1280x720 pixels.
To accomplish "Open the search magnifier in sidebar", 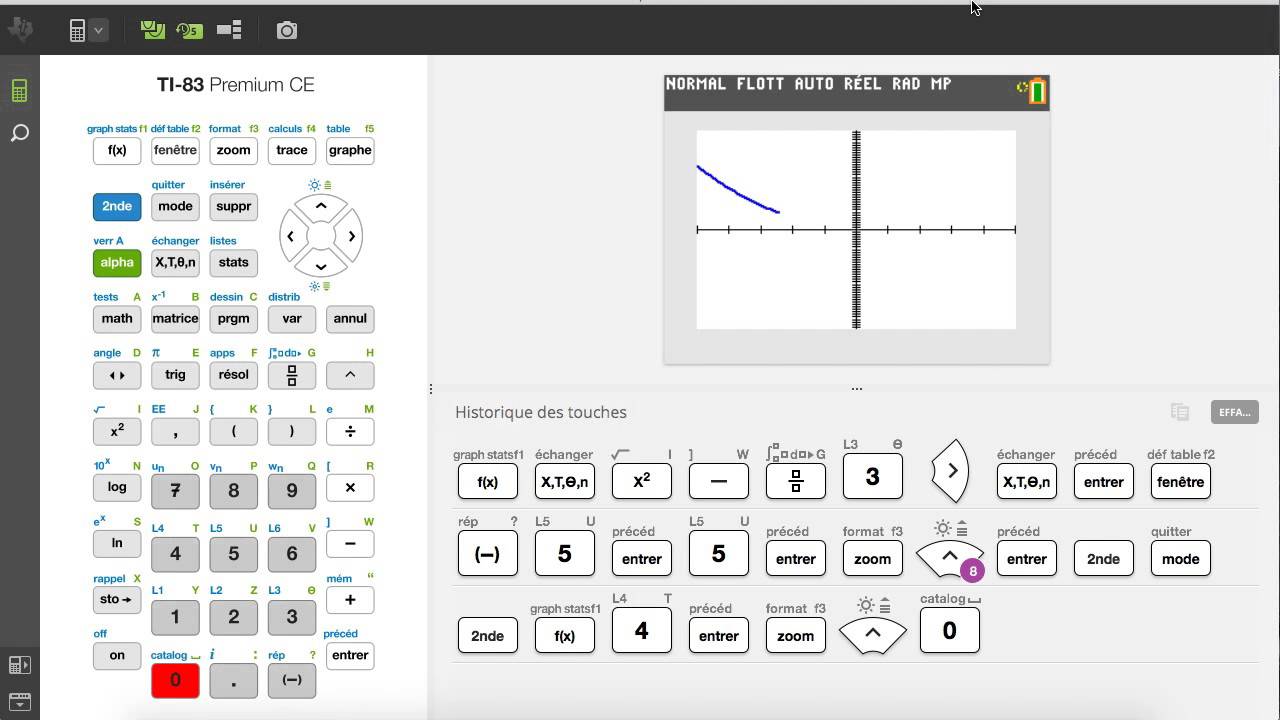I will click(x=19, y=133).
